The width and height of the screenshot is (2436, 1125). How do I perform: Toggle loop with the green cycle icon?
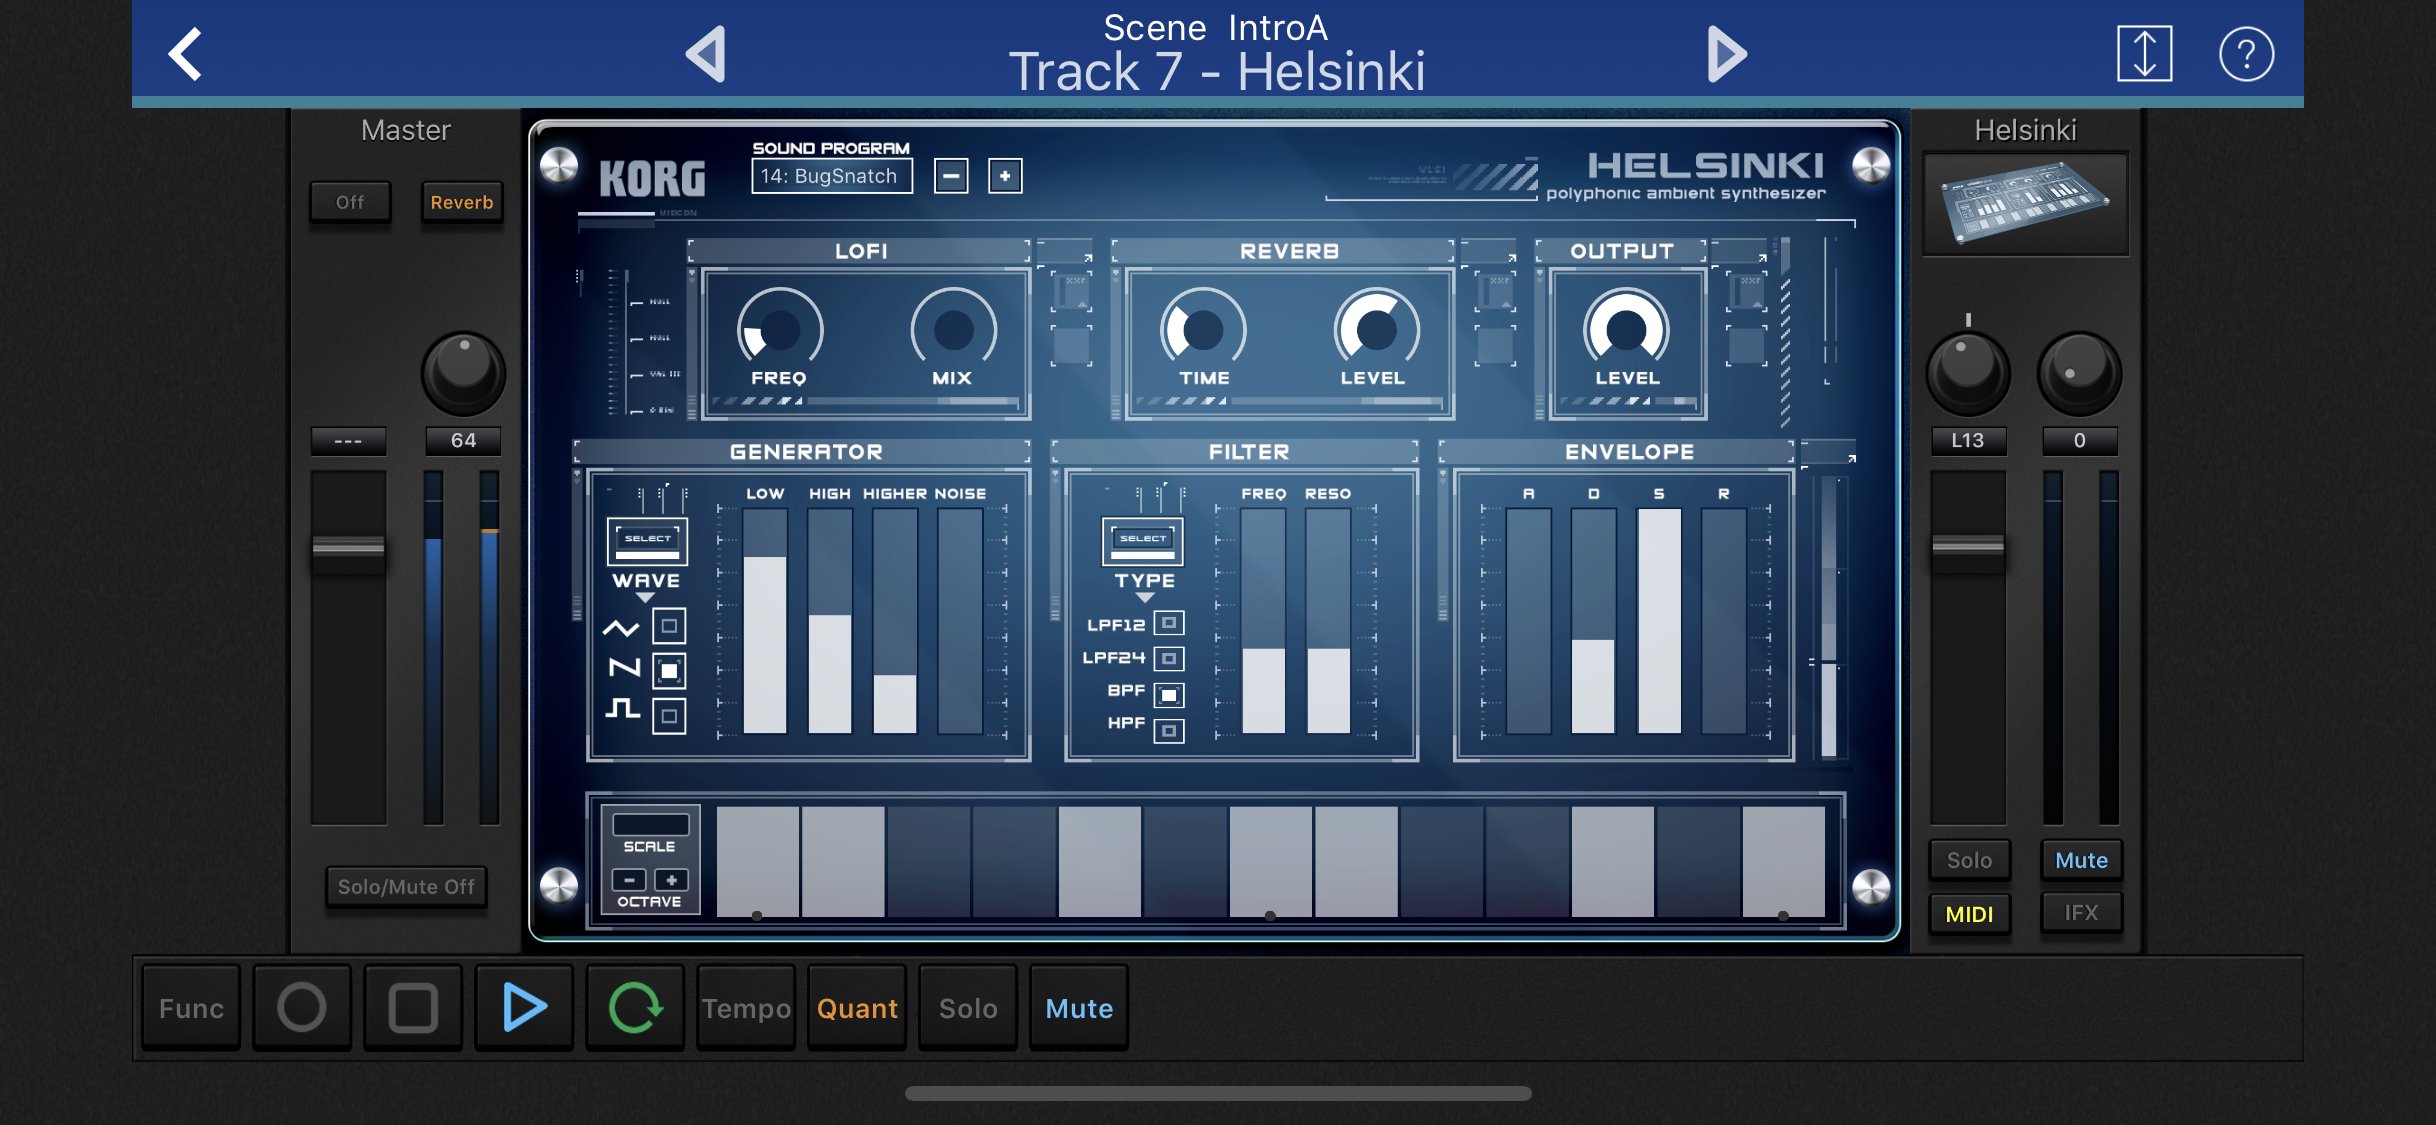(x=635, y=1008)
